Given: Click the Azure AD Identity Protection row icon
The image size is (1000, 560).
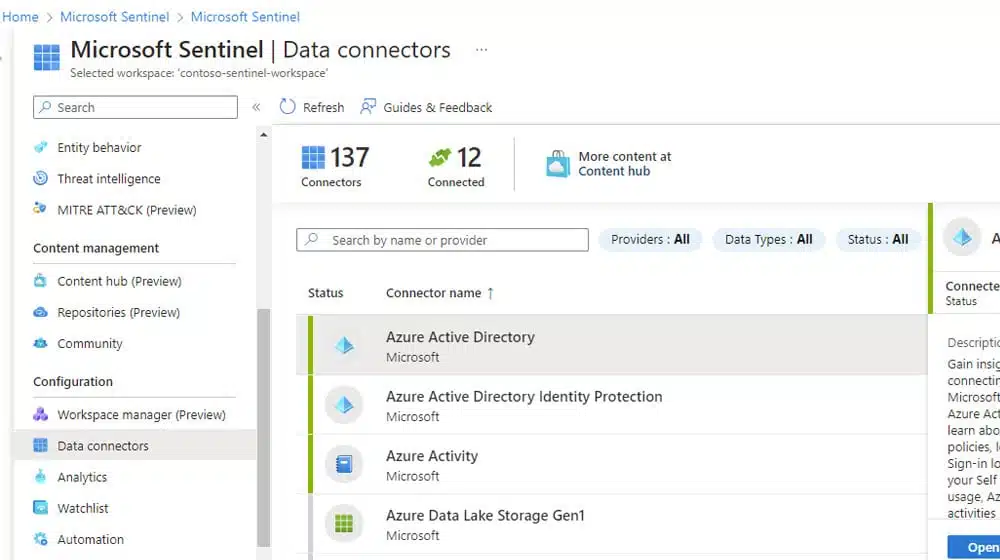Looking at the screenshot, I should (344, 404).
